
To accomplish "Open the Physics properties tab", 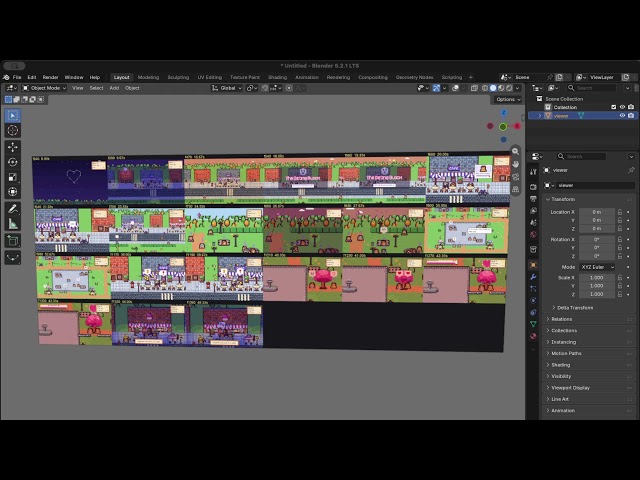I will click(533, 300).
